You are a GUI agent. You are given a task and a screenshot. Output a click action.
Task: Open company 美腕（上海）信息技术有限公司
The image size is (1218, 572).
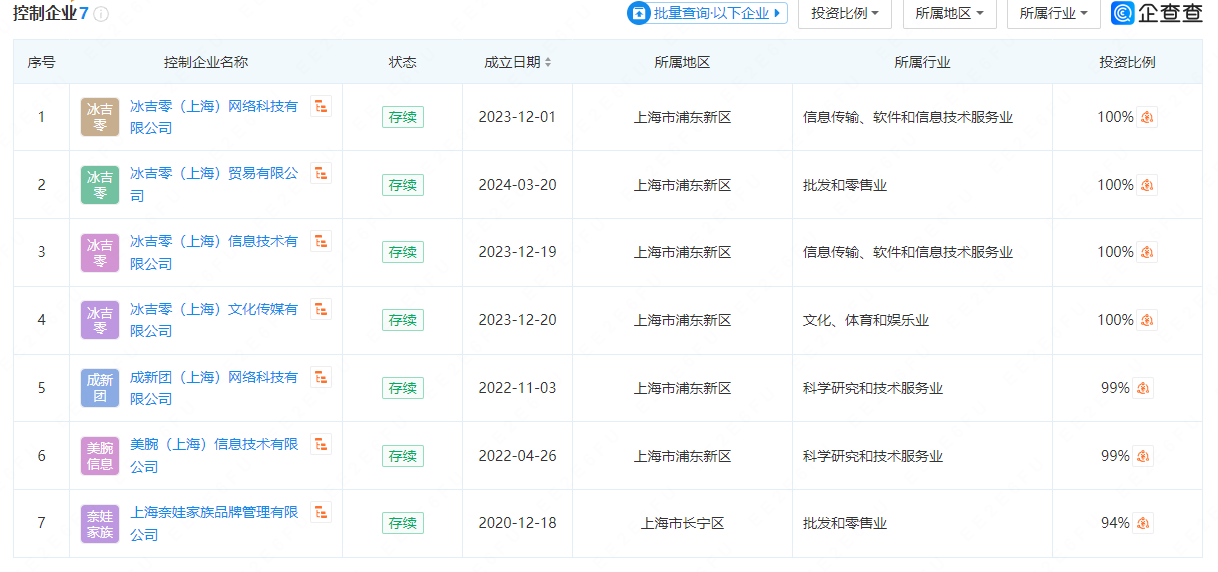(x=214, y=456)
